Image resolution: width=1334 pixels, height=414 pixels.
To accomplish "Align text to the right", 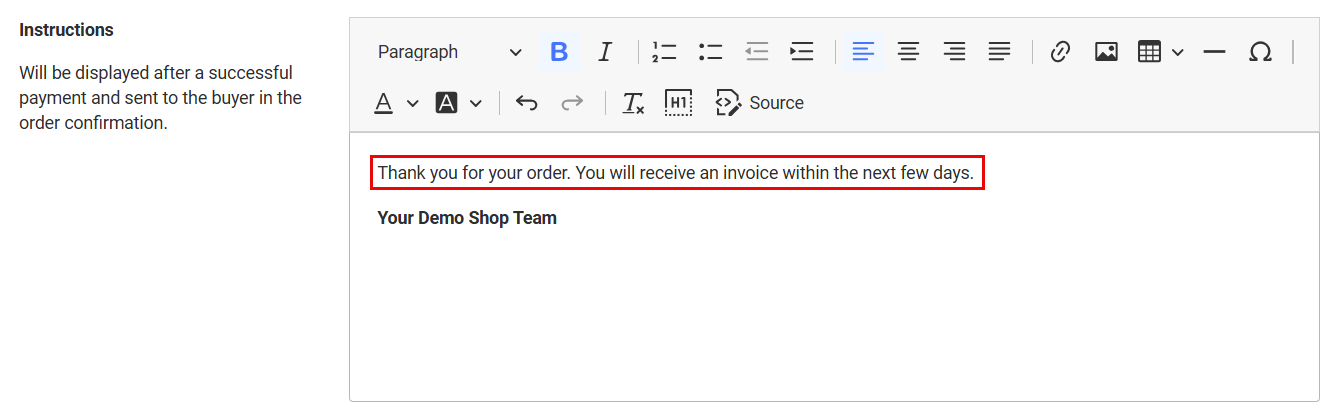I will pos(954,52).
